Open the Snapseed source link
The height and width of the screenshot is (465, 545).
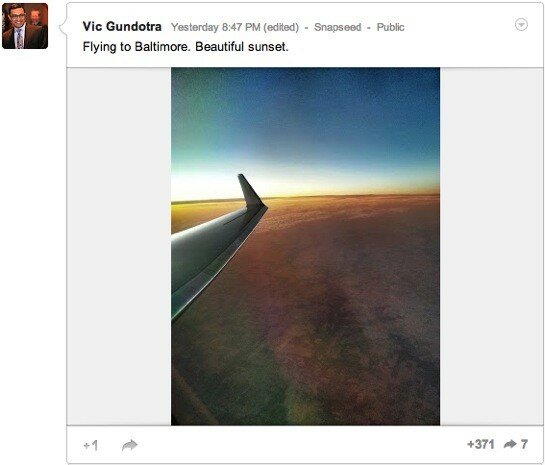(x=337, y=27)
